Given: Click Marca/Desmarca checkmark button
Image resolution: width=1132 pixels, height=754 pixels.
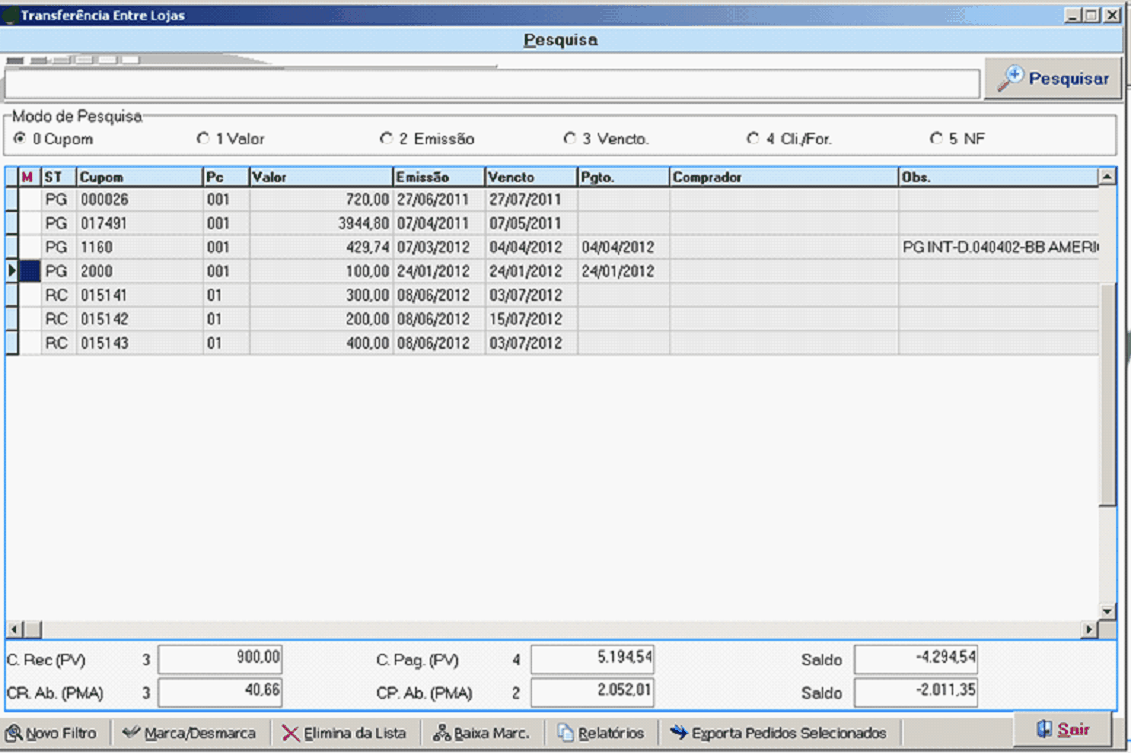Looking at the screenshot, I should click(188, 733).
